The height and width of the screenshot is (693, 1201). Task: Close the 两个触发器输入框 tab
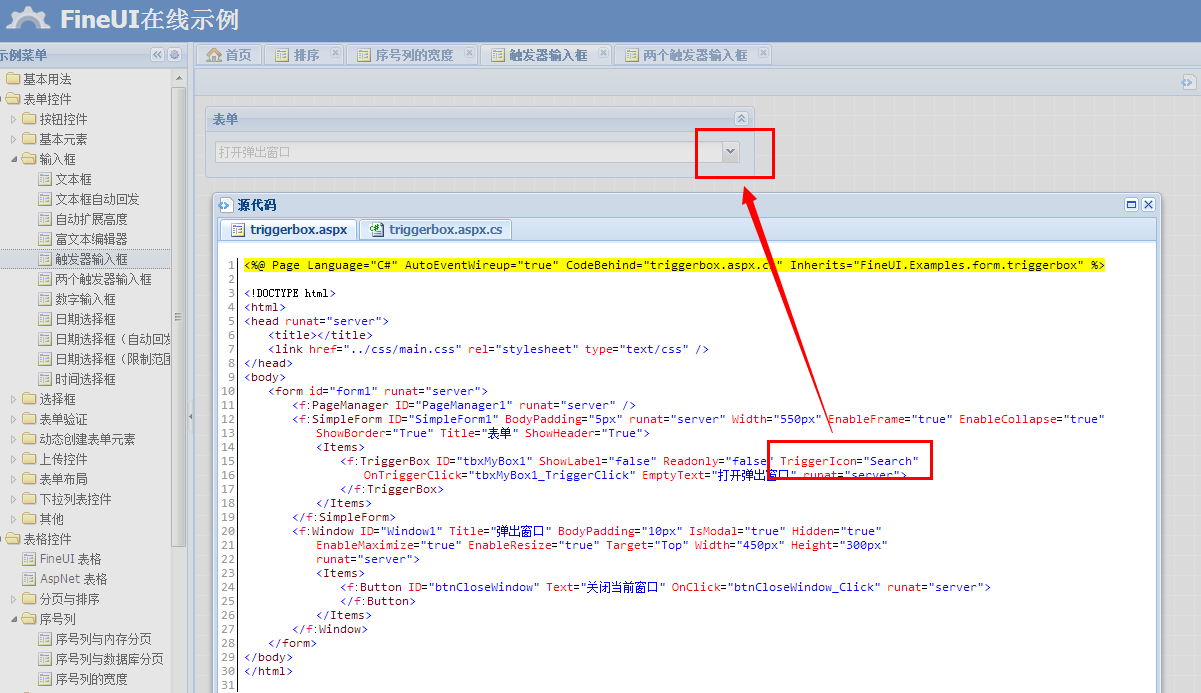tap(764, 53)
